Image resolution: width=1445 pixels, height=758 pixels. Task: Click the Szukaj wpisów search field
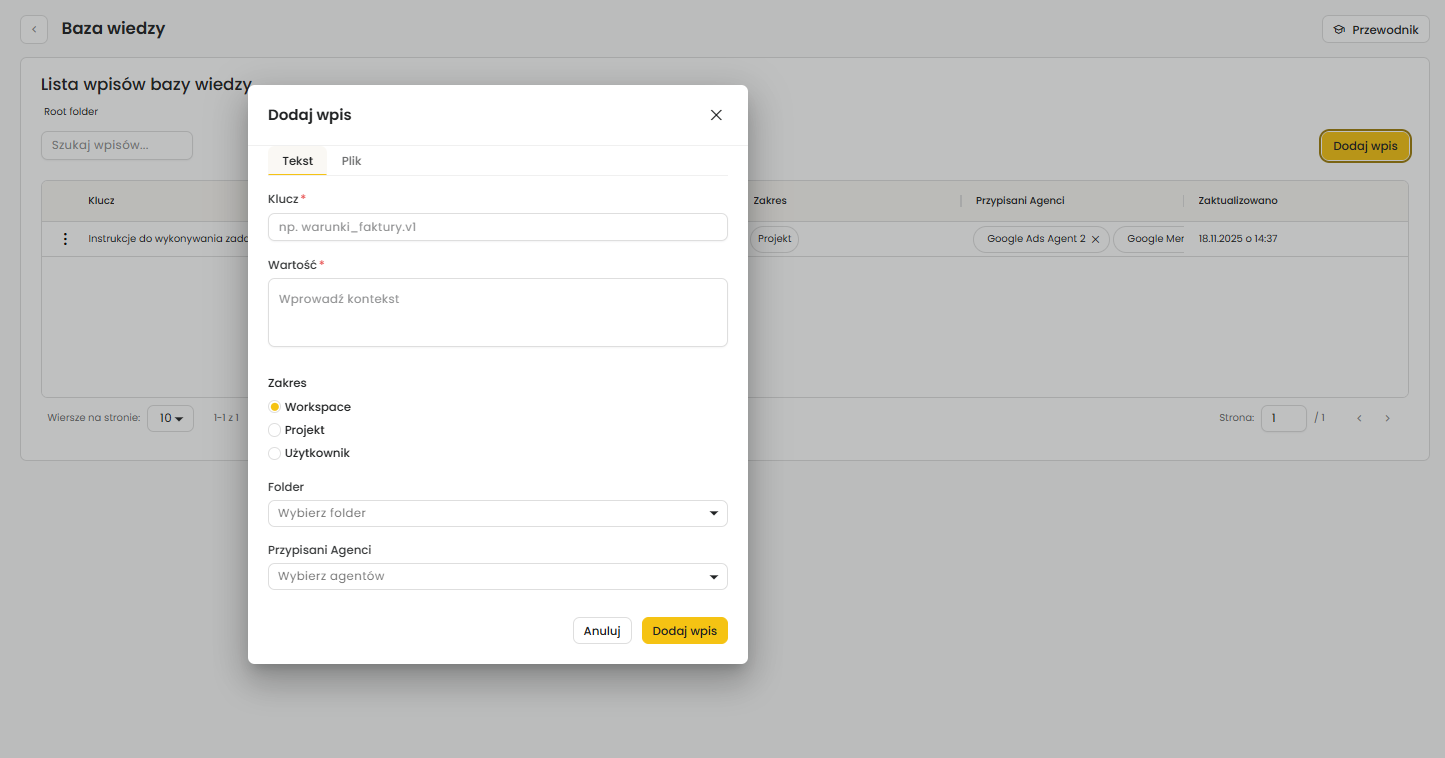pos(117,145)
